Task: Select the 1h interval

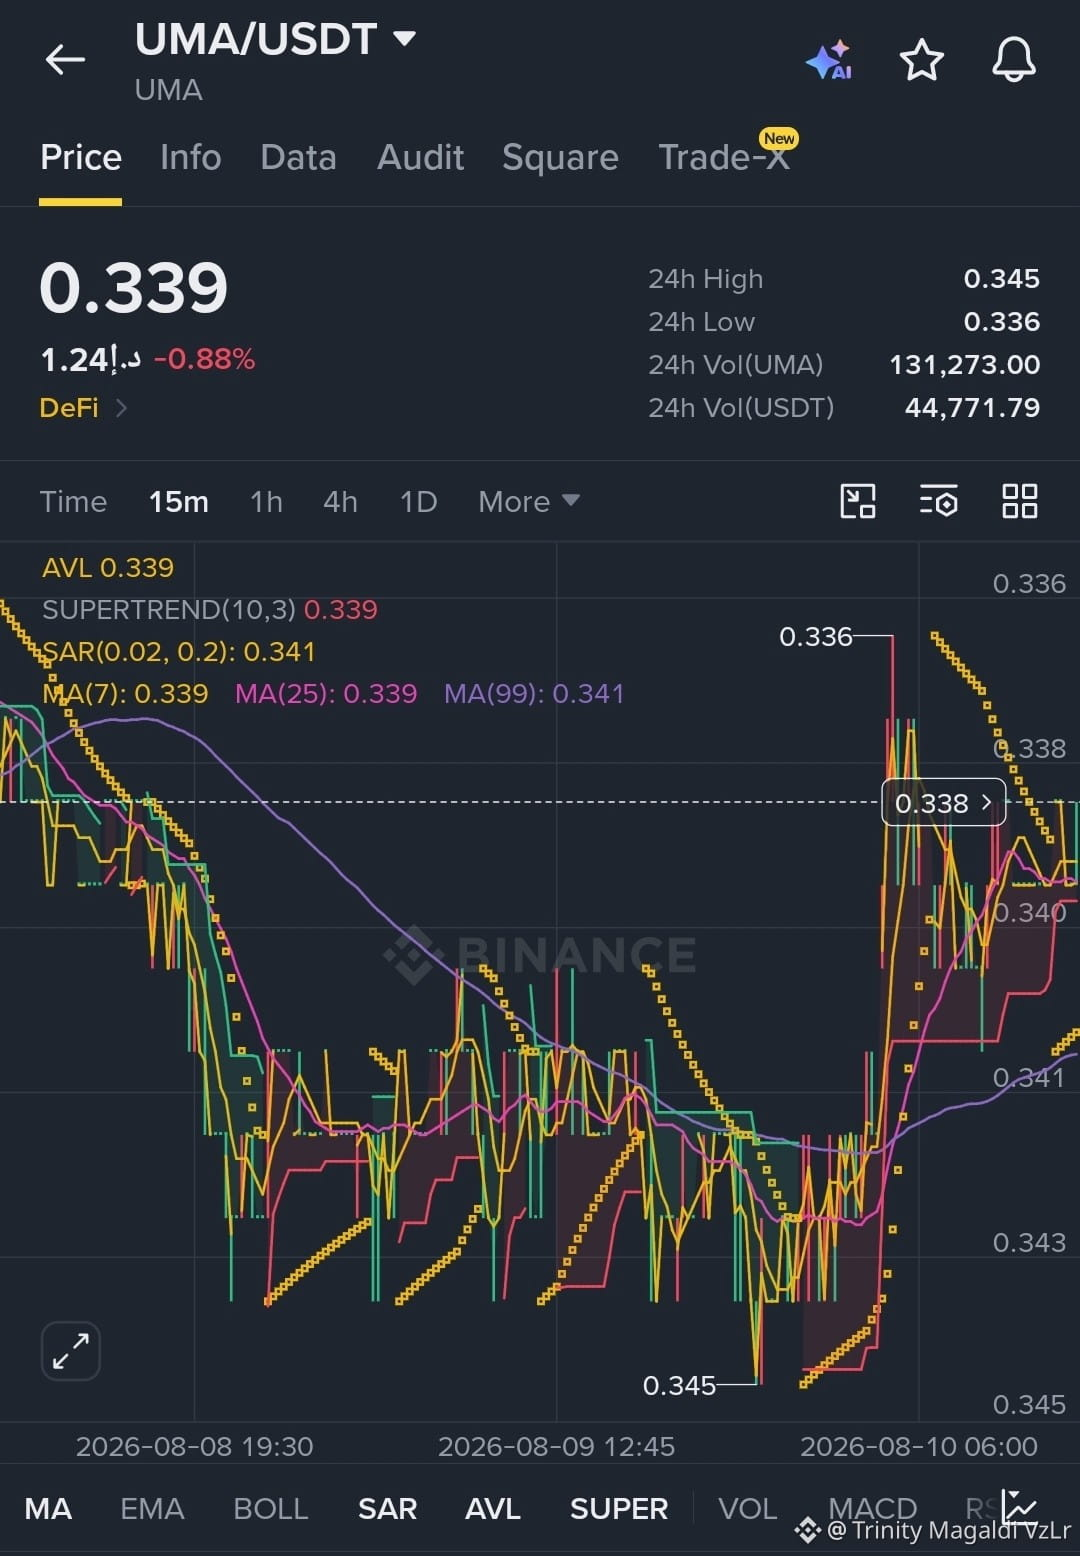Action: [x=266, y=501]
